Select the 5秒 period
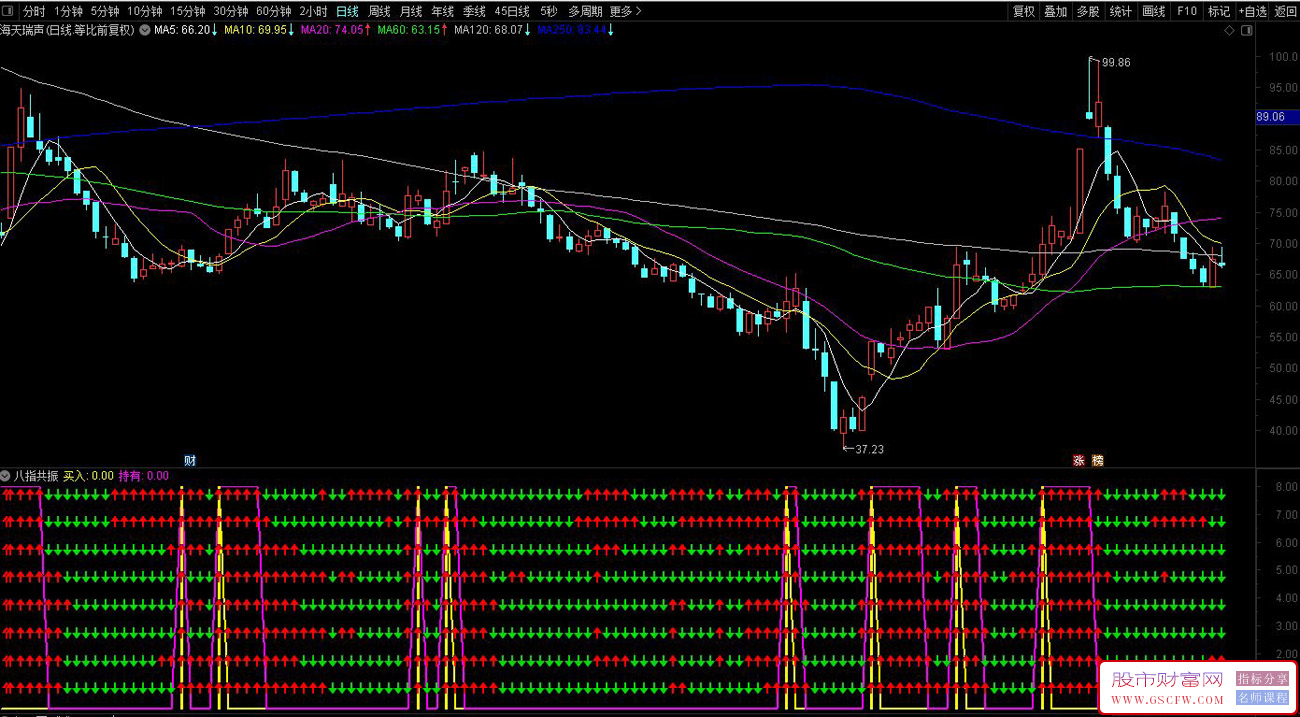The width and height of the screenshot is (1300, 717). point(548,11)
